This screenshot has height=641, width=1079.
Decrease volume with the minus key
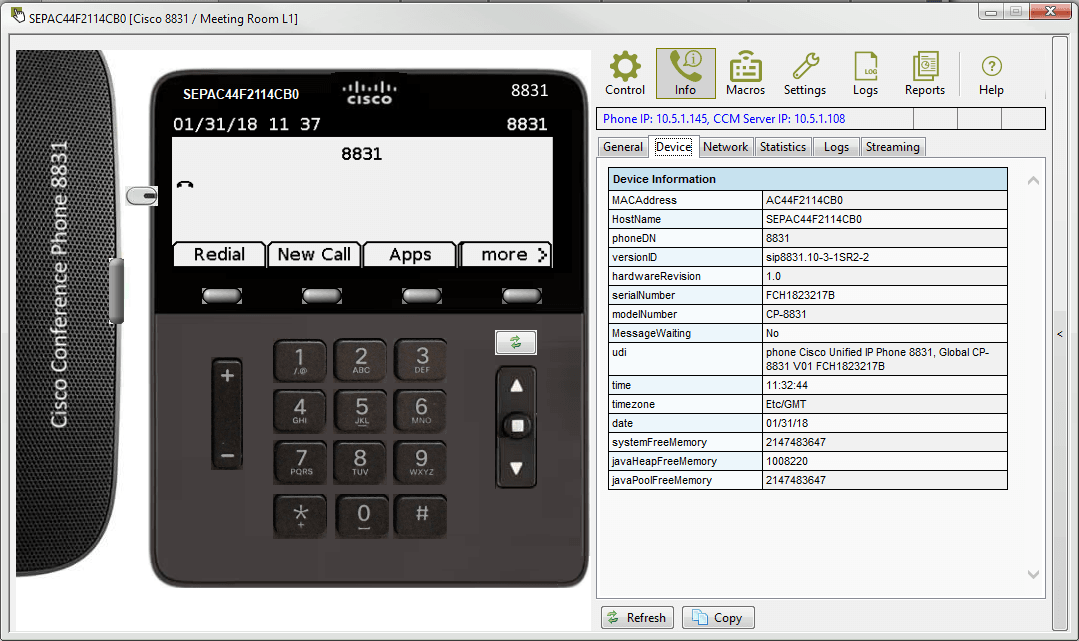[x=227, y=455]
